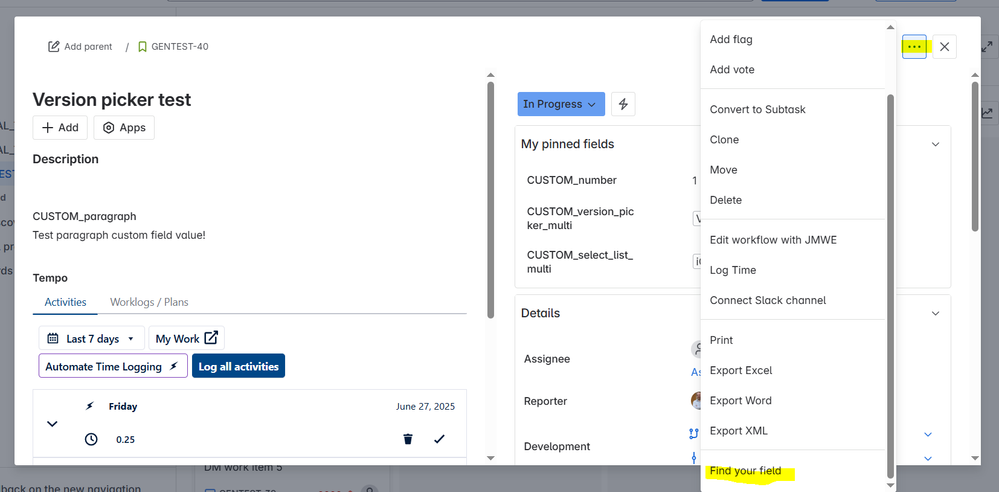
Task: Select Edit workflow with JMWE
Action: 793,240
